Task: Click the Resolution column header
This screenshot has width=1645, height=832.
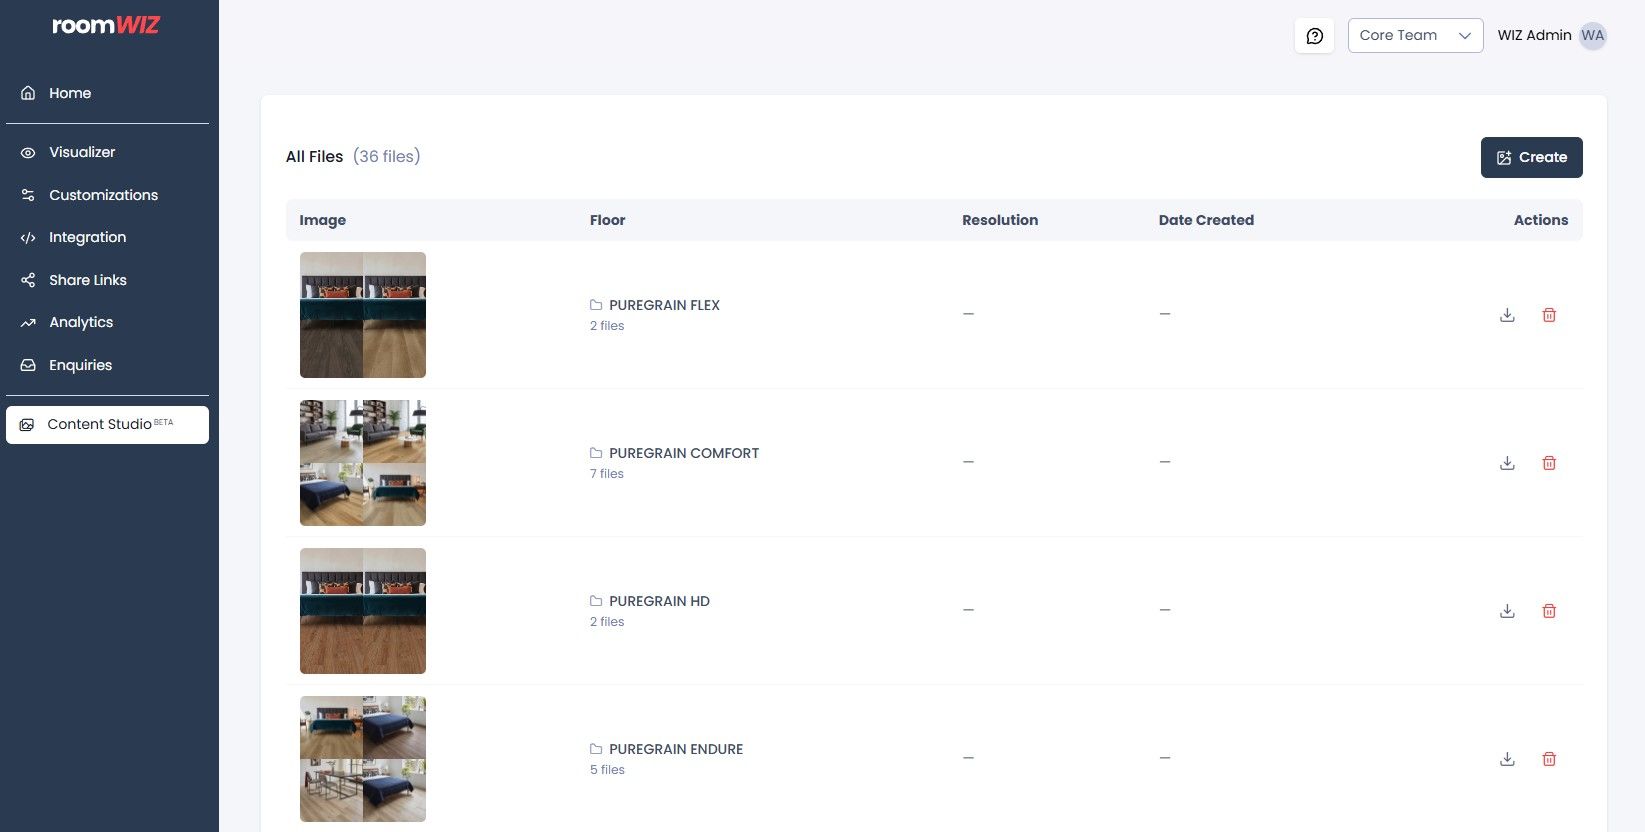Action: pos(1000,220)
